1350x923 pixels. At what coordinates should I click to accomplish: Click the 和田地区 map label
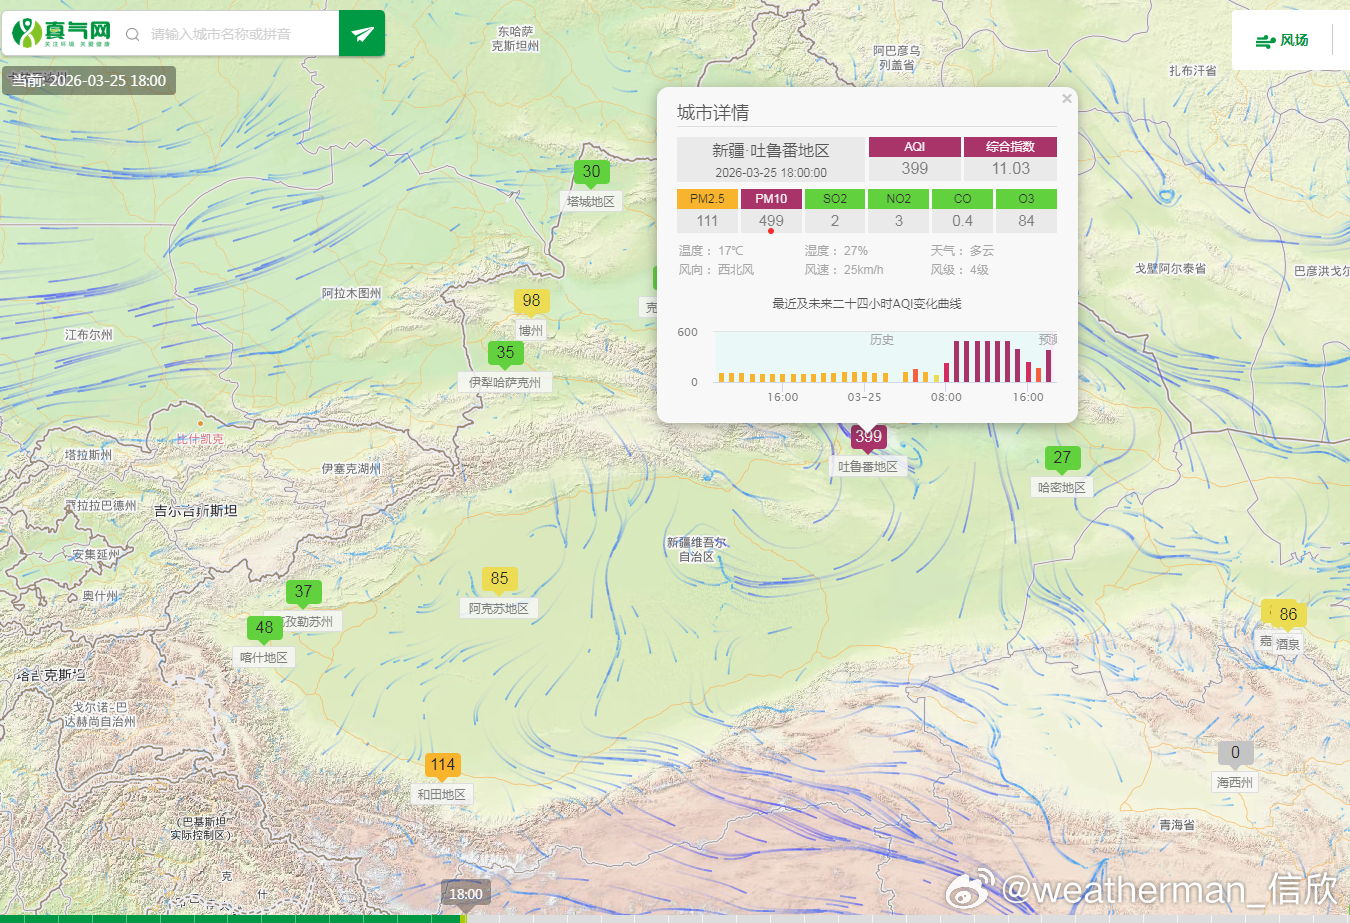tap(442, 794)
